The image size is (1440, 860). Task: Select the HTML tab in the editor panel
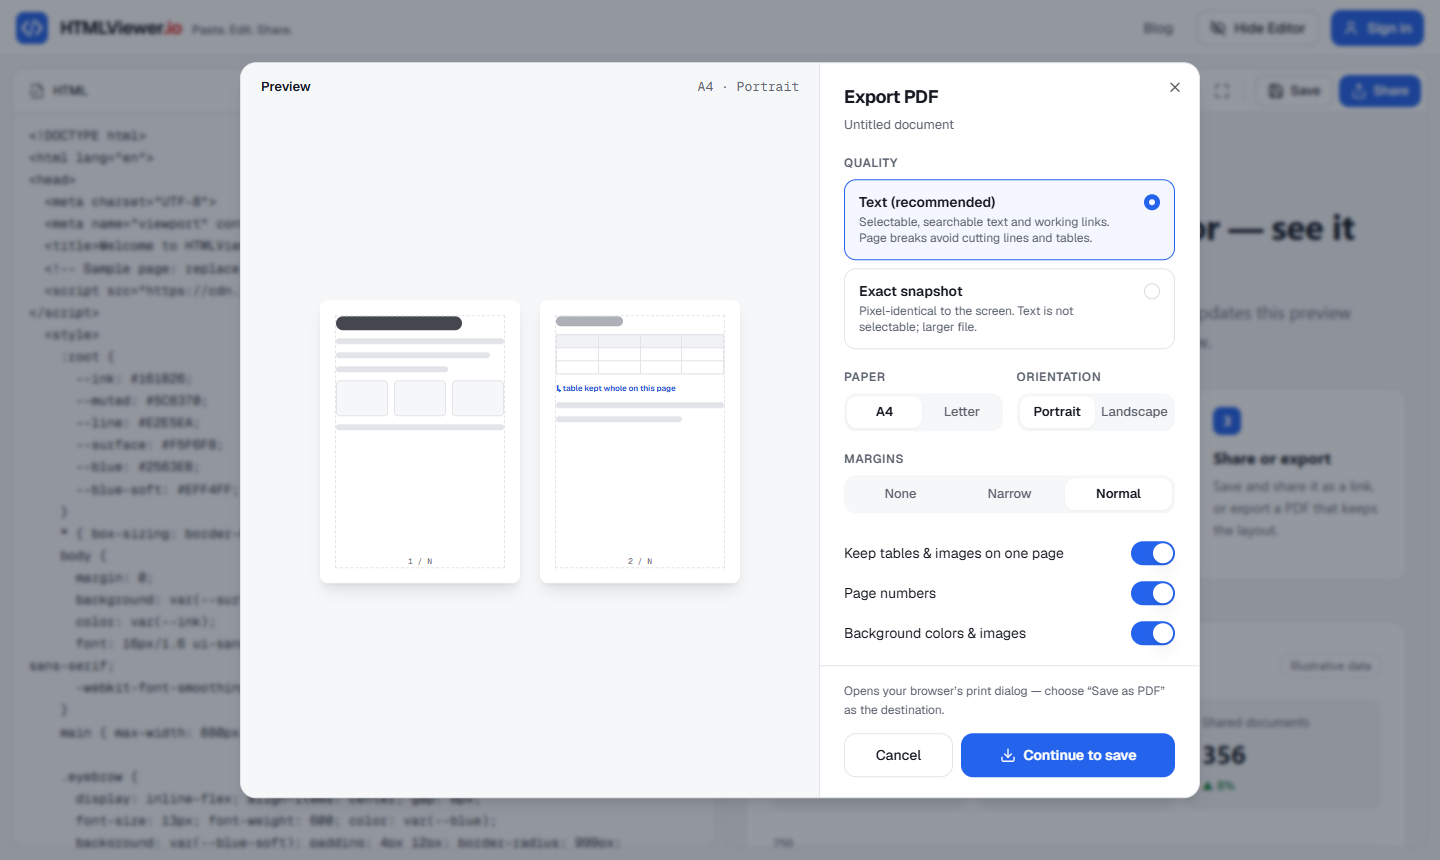59,91
